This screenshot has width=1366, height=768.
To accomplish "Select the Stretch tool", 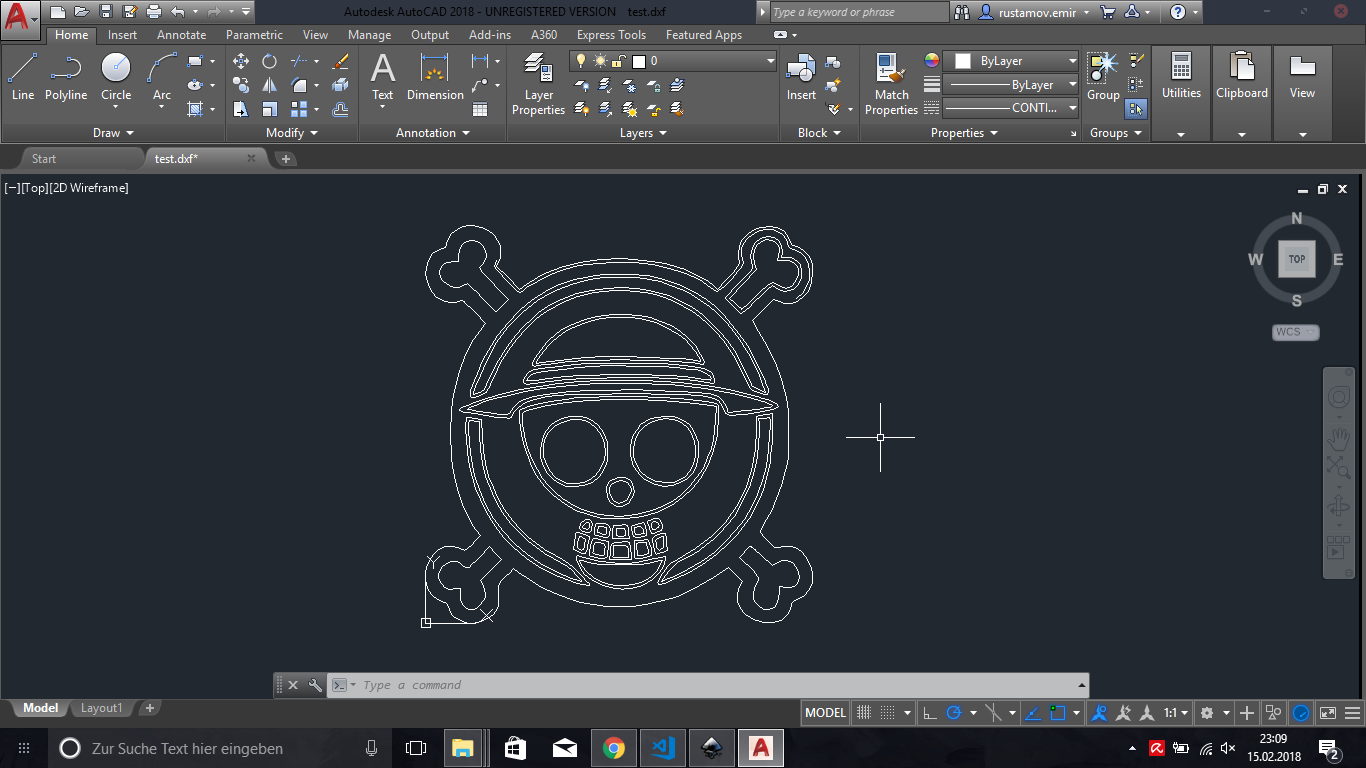I will click(241, 109).
